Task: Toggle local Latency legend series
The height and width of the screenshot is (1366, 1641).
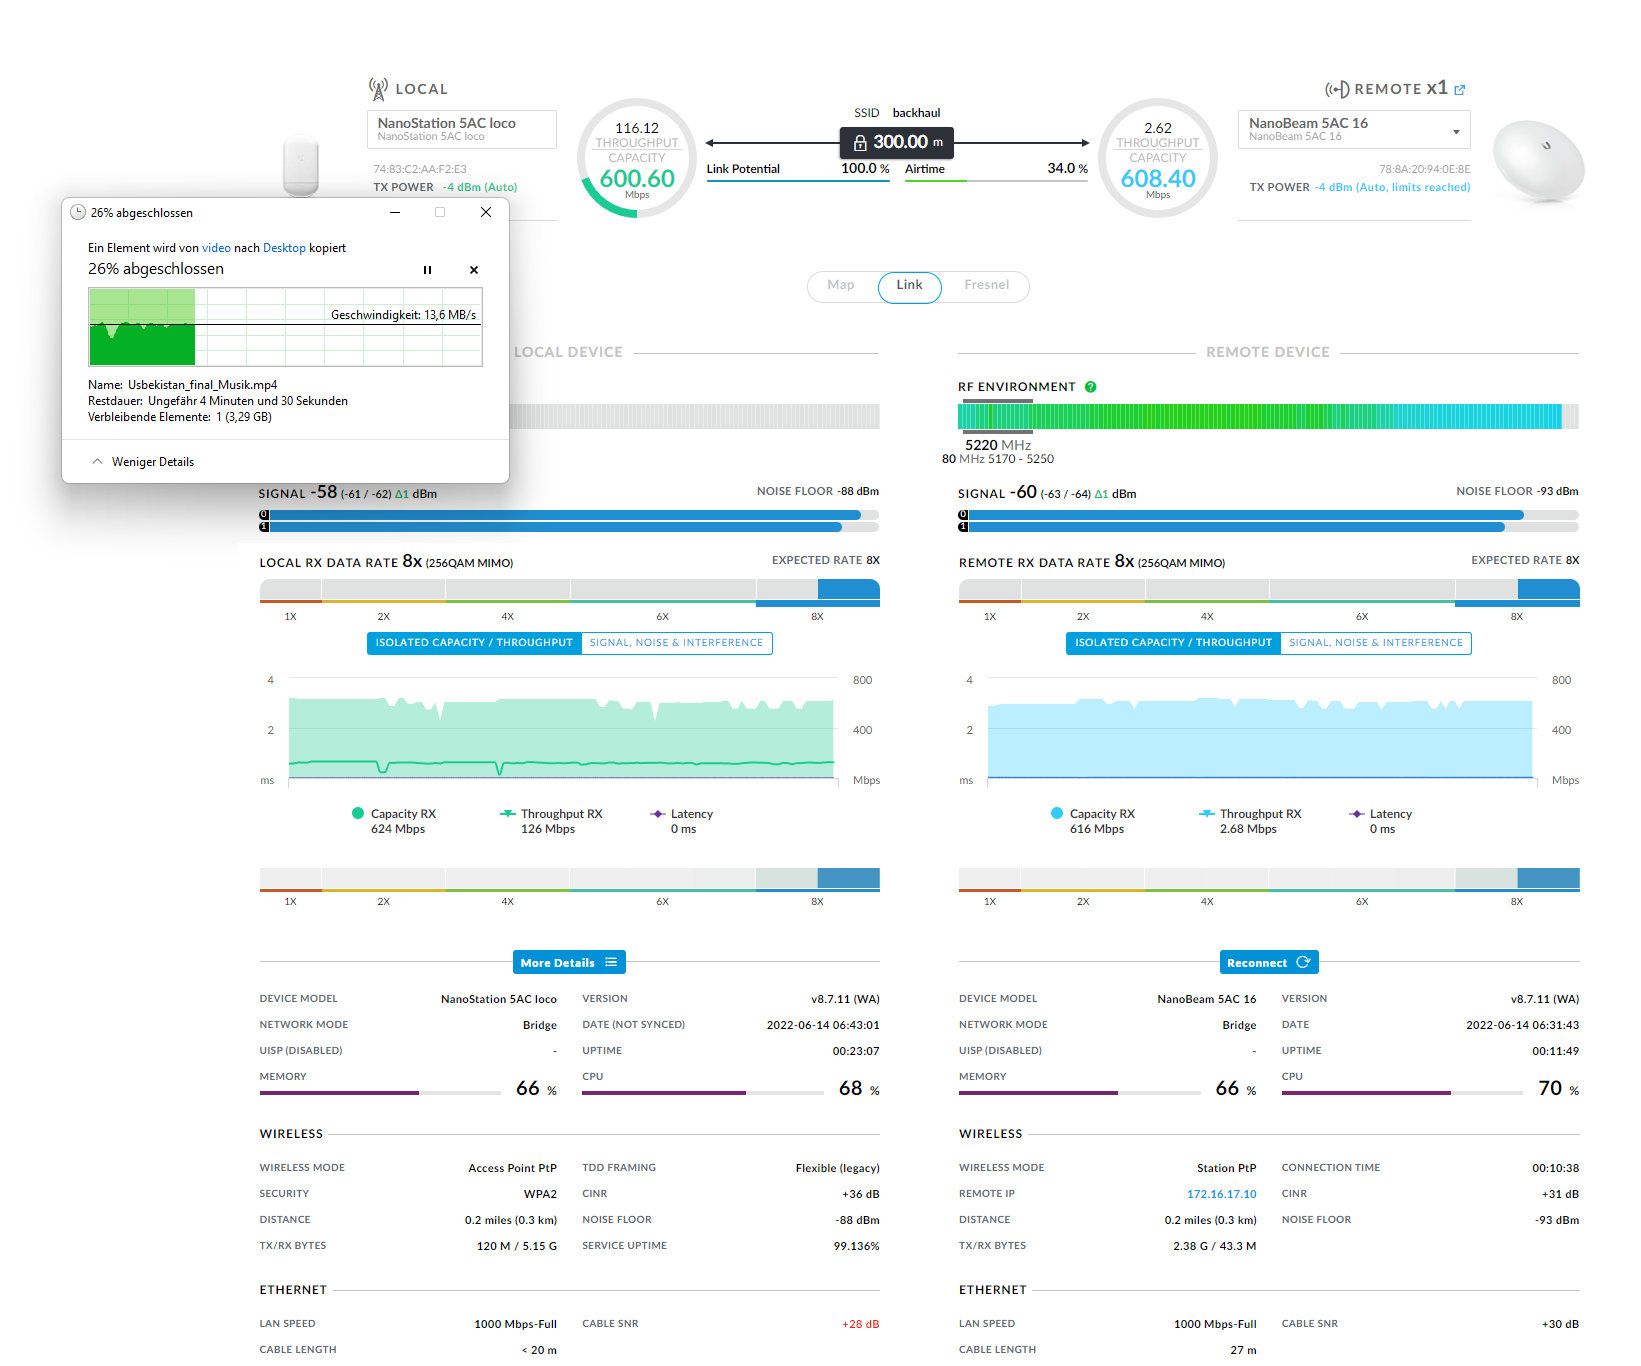Action: 657,814
